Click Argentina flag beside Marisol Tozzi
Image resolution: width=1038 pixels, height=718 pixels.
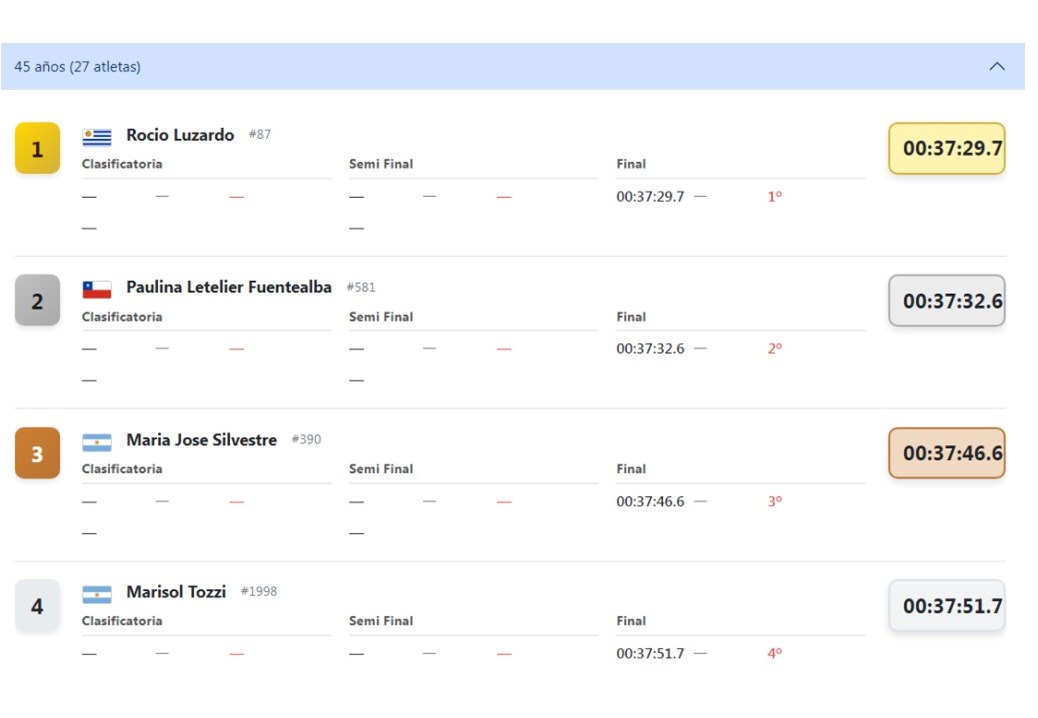click(x=97, y=594)
